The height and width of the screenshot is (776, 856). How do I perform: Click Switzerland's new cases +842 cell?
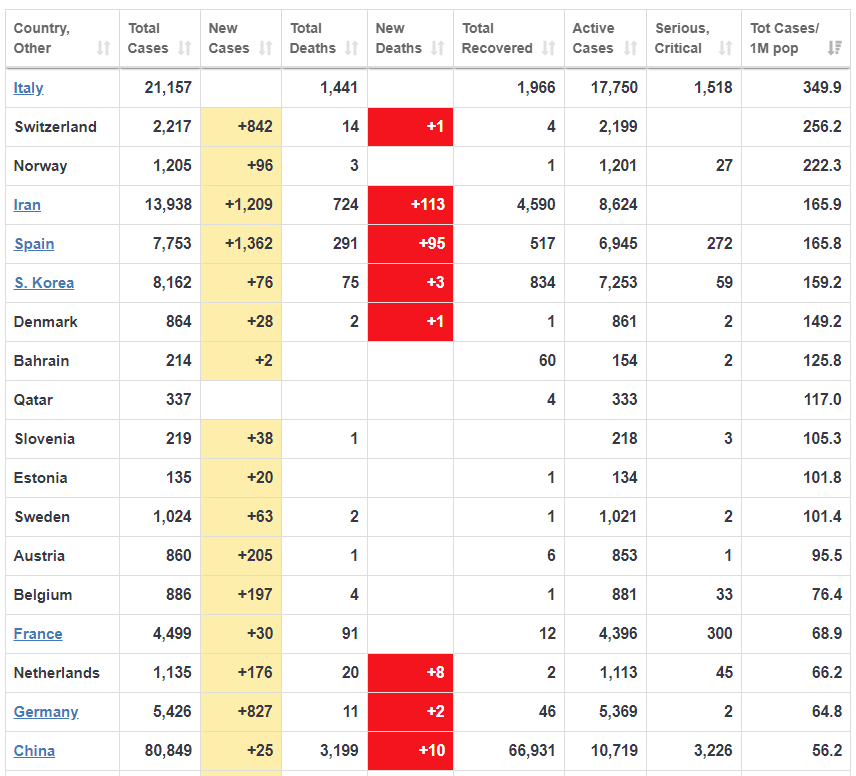pos(241,127)
